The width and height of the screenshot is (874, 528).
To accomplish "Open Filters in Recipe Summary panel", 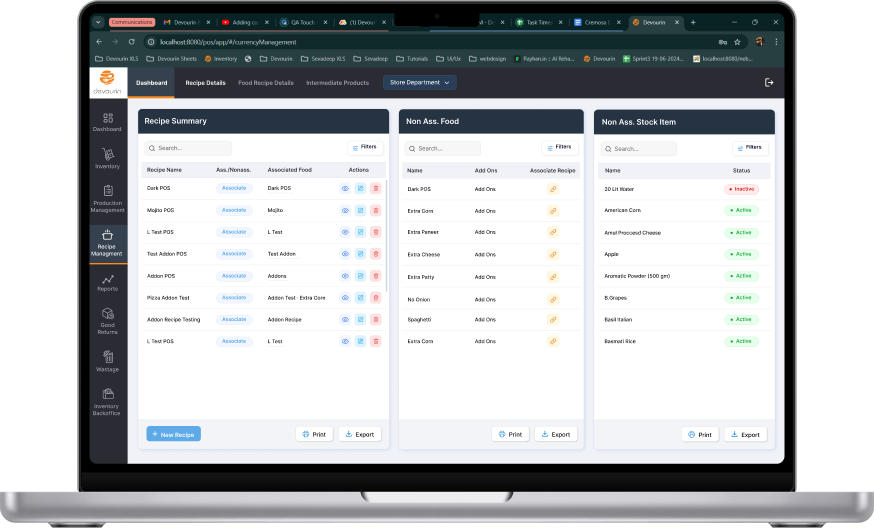I will [x=365, y=147].
